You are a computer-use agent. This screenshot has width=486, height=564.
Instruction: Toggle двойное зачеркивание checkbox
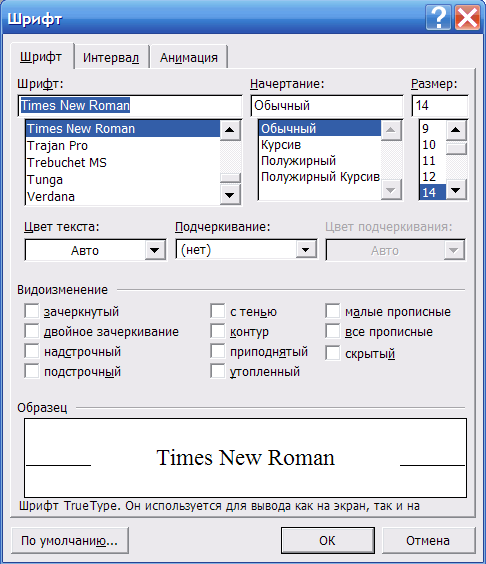click(32, 331)
